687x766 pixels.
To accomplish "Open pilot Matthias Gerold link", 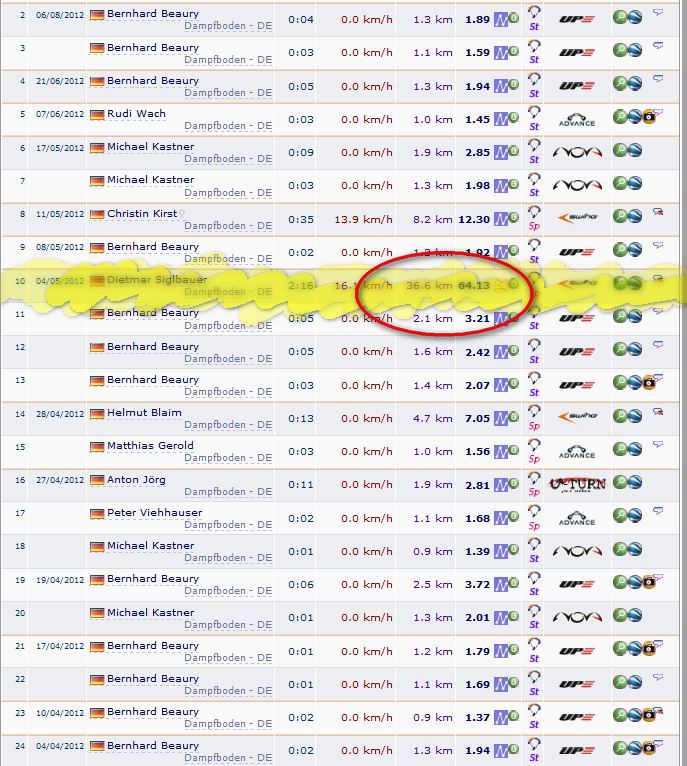I will coord(150,446).
